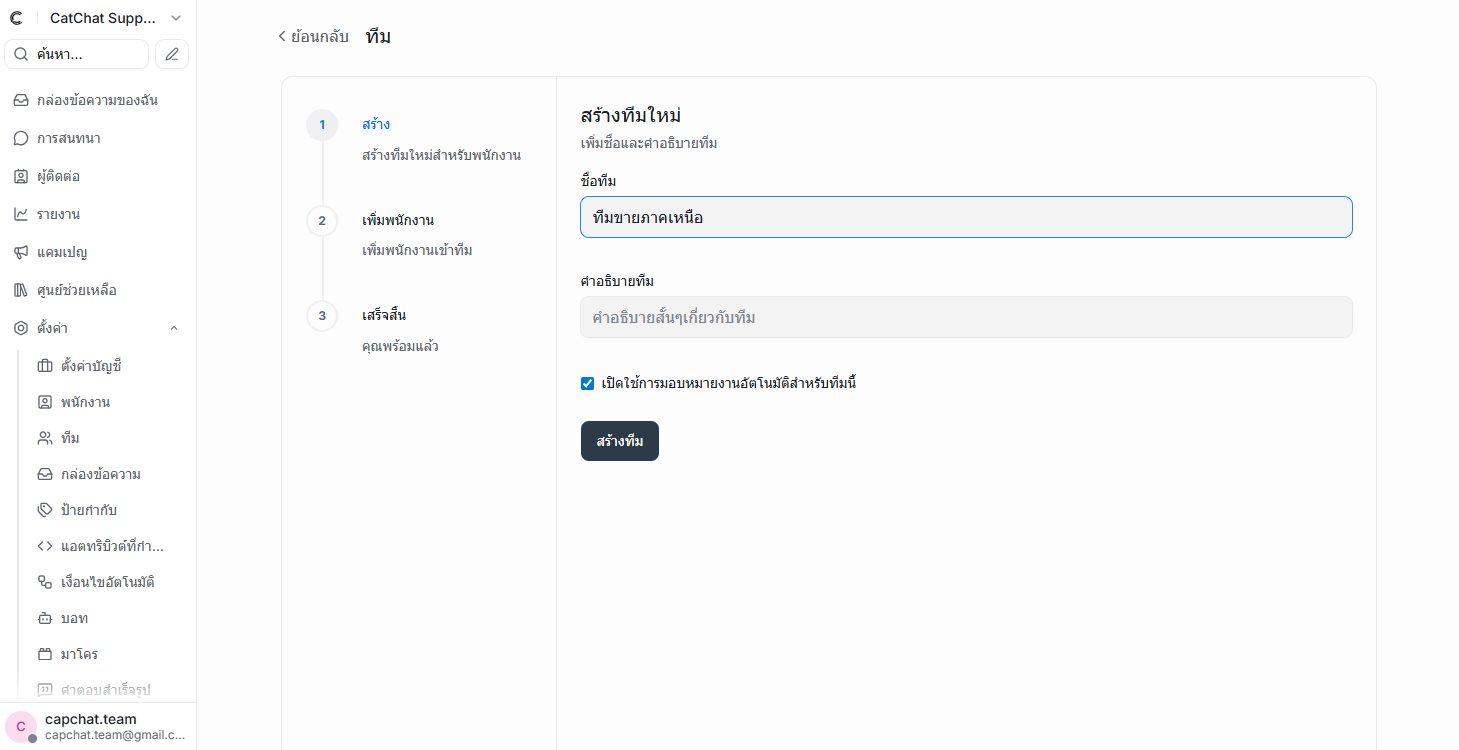Click the tag icon for ป้ายกำกับ
Viewport: 1459px width, 750px height.
point(45,510)
